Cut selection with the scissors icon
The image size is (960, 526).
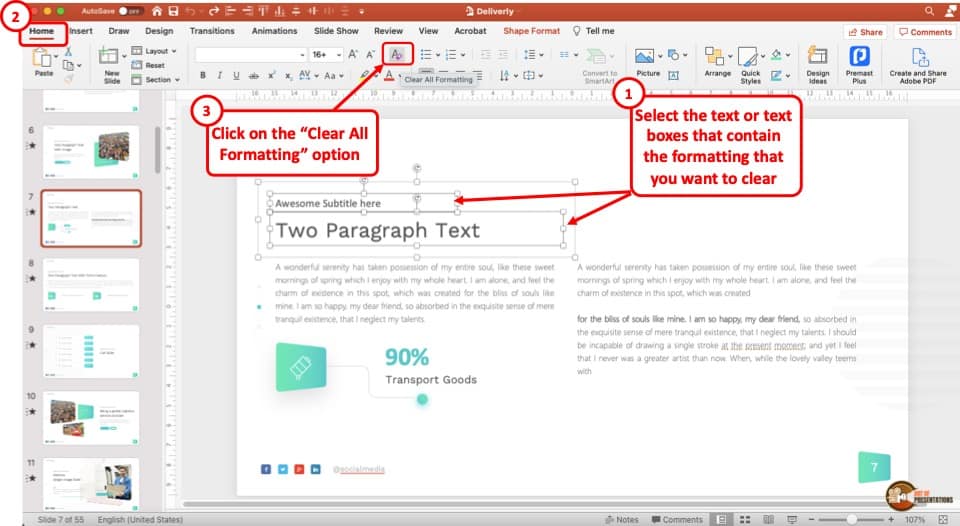(x=68, y=52)
